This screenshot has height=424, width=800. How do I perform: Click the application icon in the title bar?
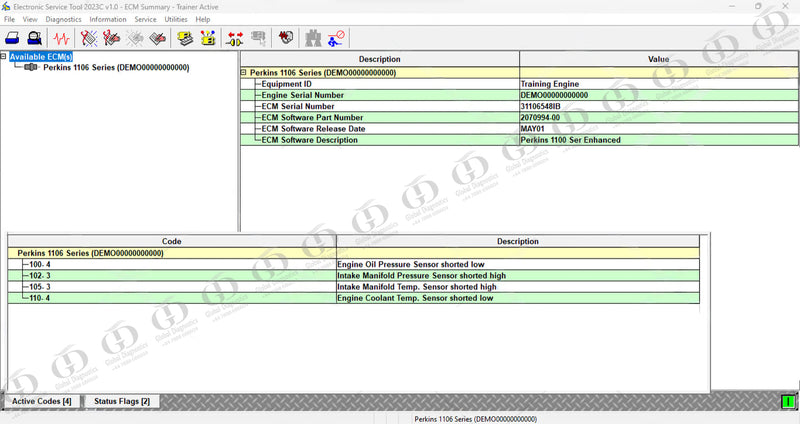[x=6, y=7]
